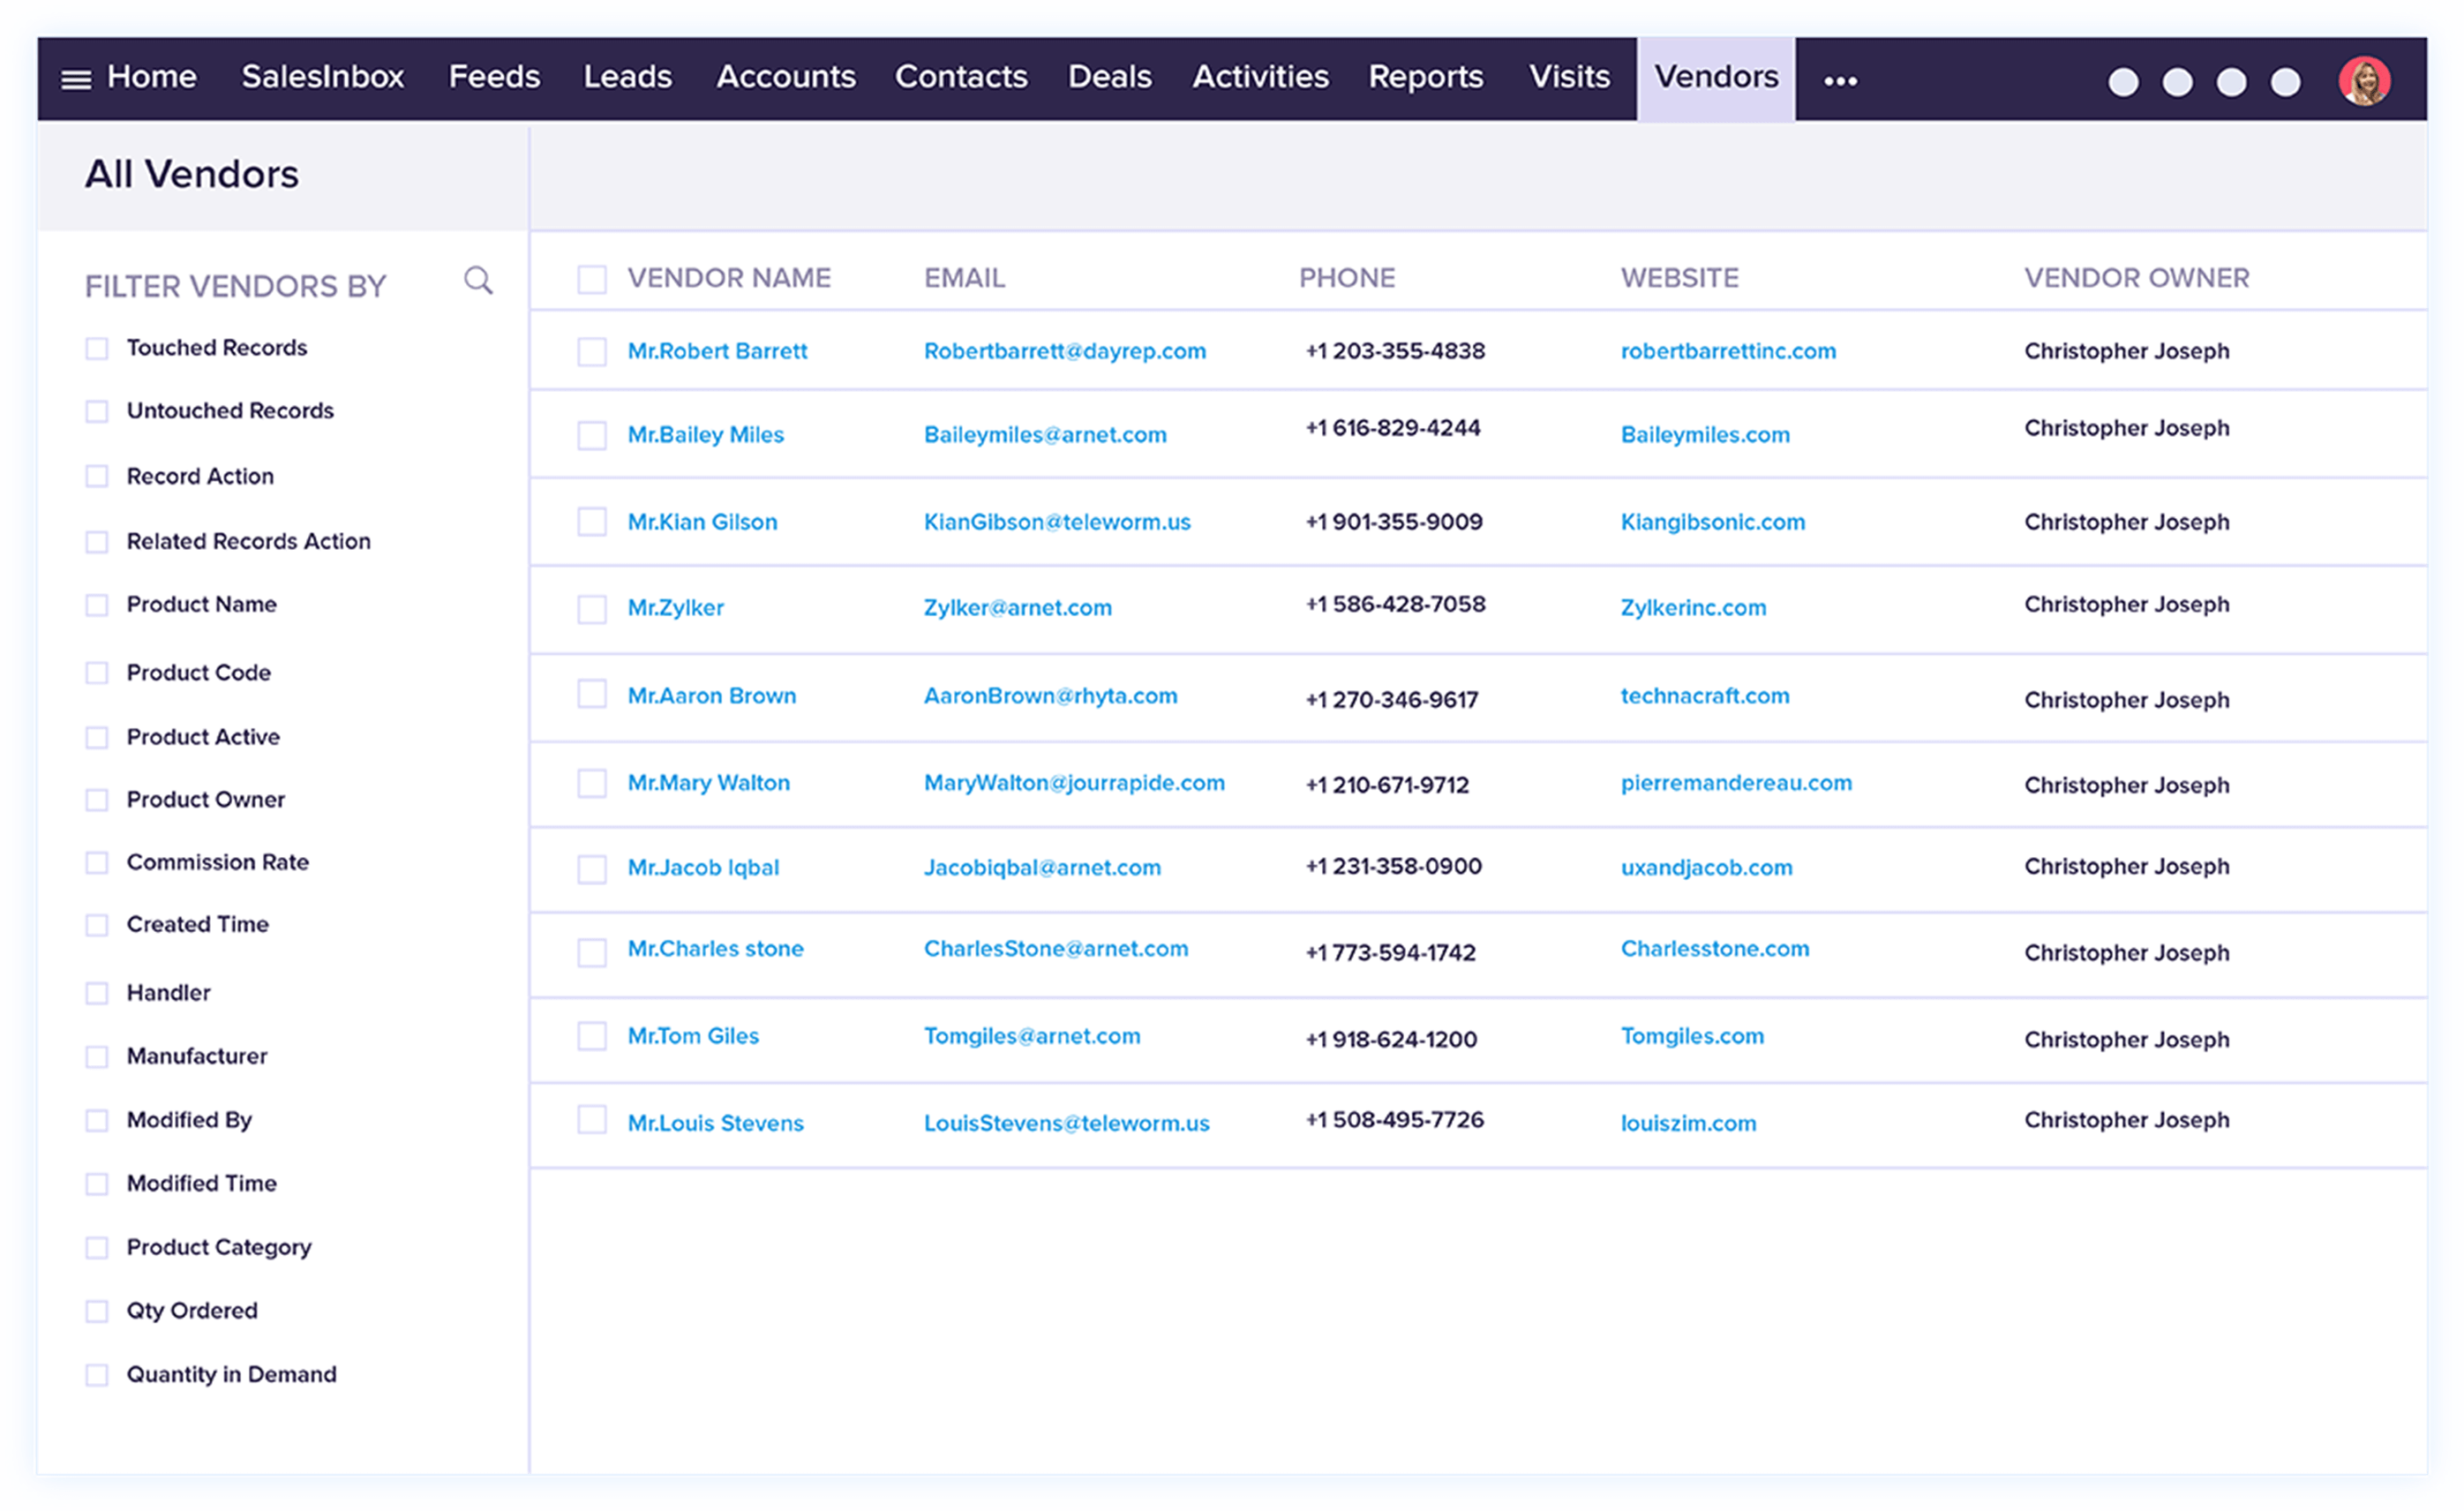Click the Vendor Owner column header
This screenshot has width=2464, height=1511.
[x=2136, y=278]
